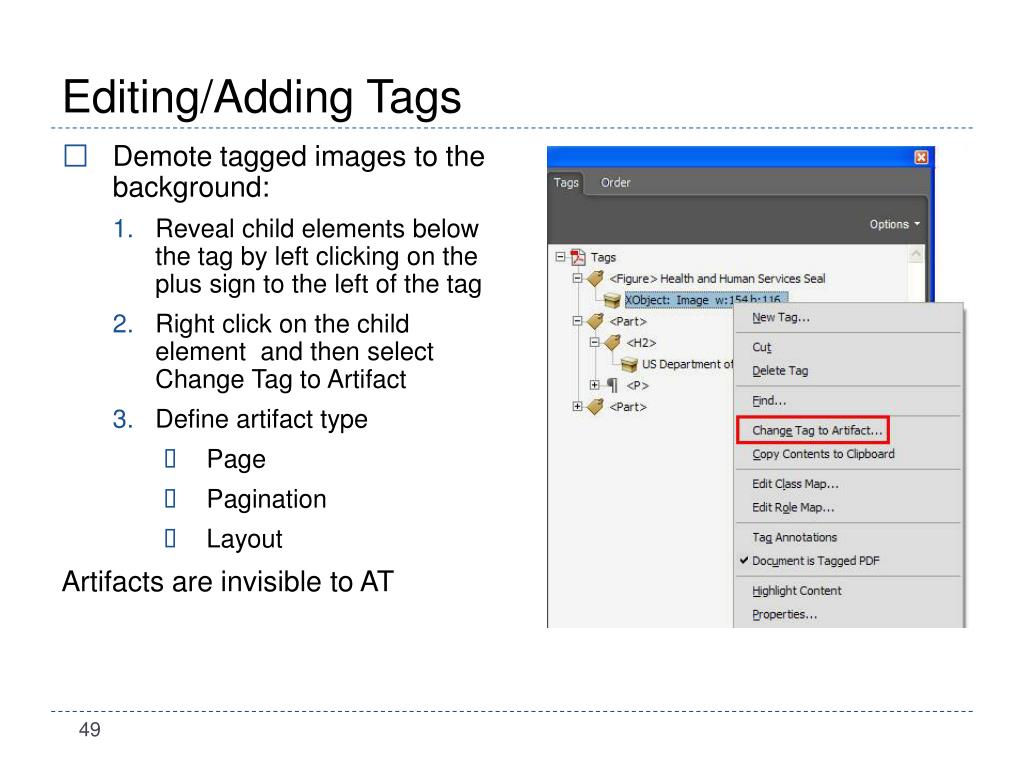Click the H2 tag's tag icon
Screen dimensions: 1024x768
click(x=612, y=342)
